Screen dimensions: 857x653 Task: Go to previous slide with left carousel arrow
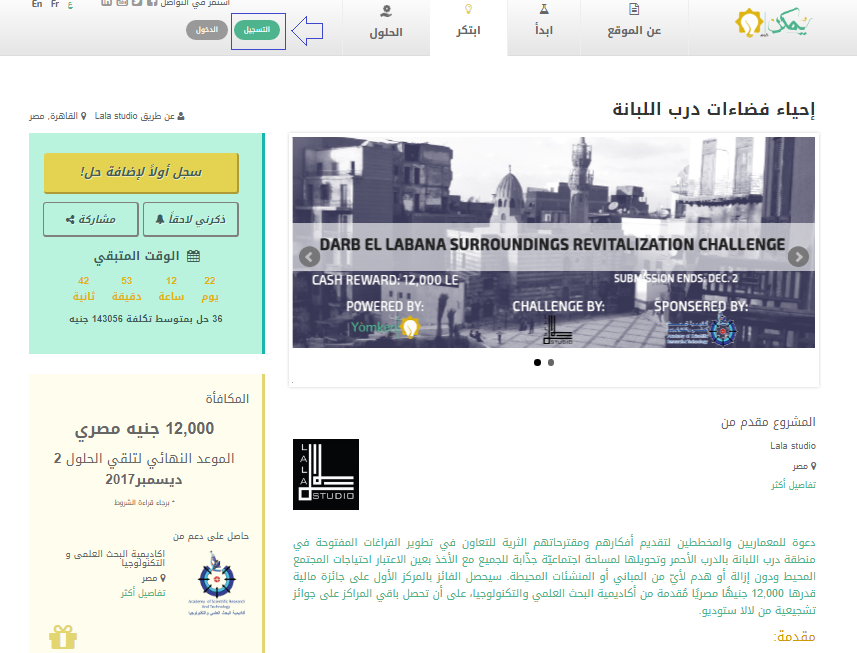[x=309, y=257]
